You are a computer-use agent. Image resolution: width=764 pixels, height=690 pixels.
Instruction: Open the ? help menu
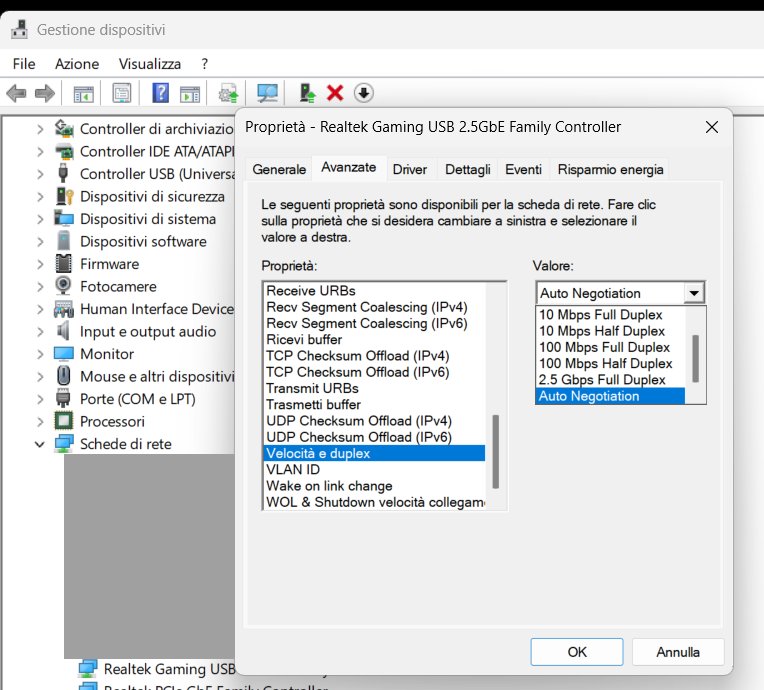click(x=205, y=64)
